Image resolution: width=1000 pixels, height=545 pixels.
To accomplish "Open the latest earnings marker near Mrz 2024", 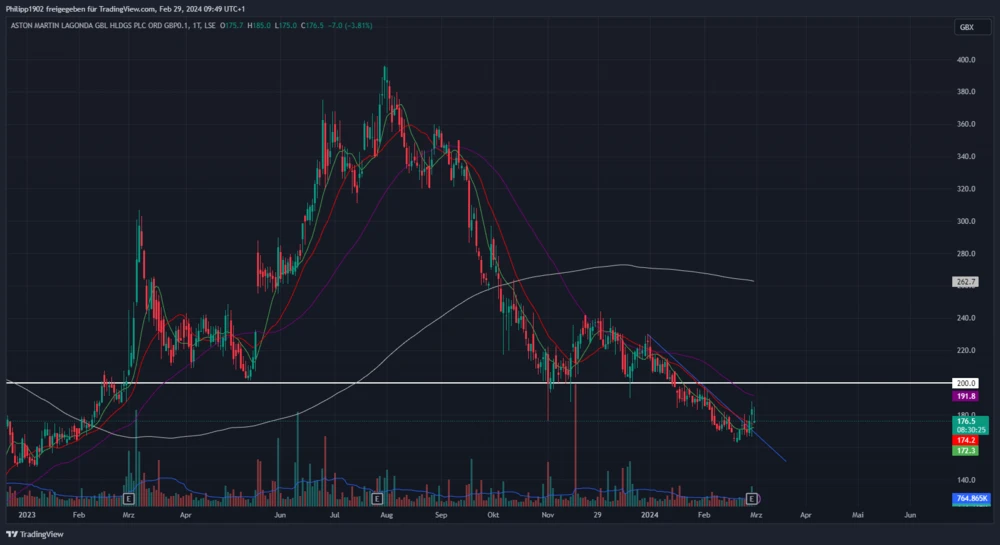I will [x=753, y=498].
